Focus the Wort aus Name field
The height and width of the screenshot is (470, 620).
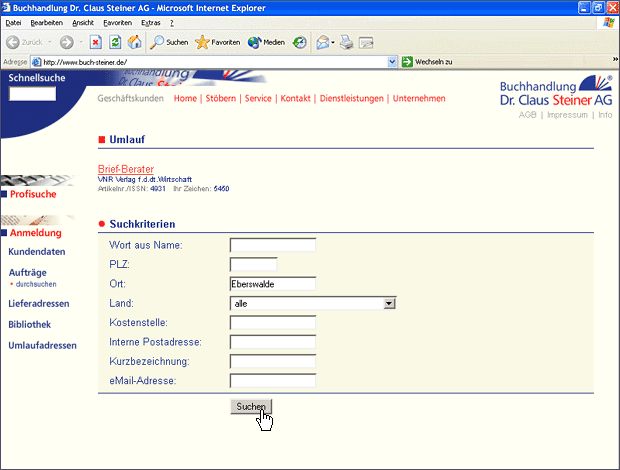(273, 245)
